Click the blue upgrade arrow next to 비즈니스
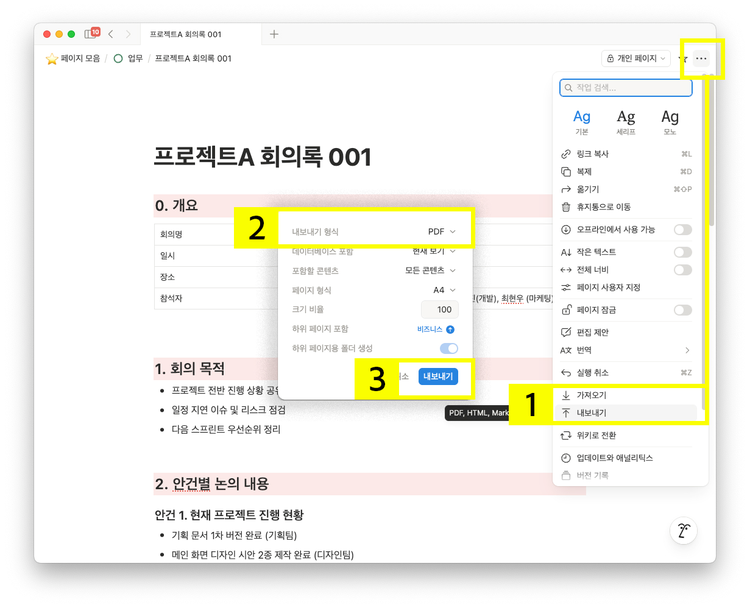Viewport: 750px width, 608px height. 450,329
